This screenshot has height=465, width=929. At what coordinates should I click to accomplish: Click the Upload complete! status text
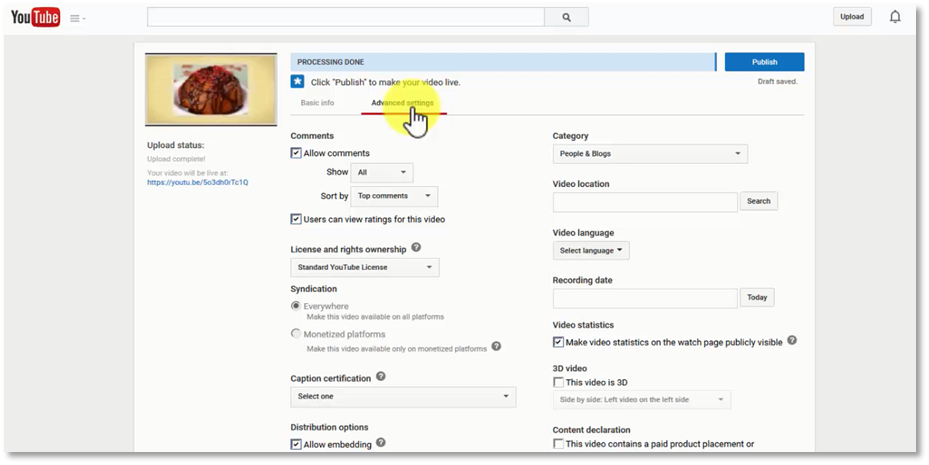click(177, 159)
